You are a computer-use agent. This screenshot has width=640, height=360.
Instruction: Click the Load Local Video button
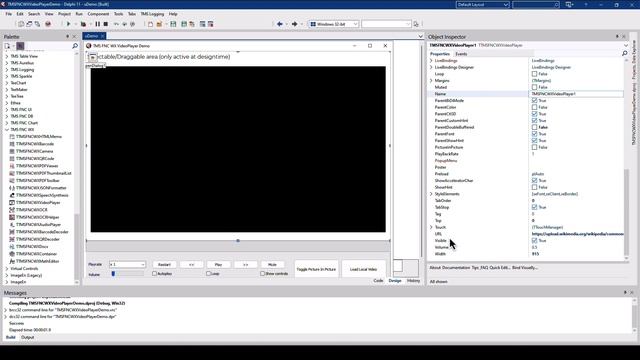pyautogui.click(x=363, y=269)
